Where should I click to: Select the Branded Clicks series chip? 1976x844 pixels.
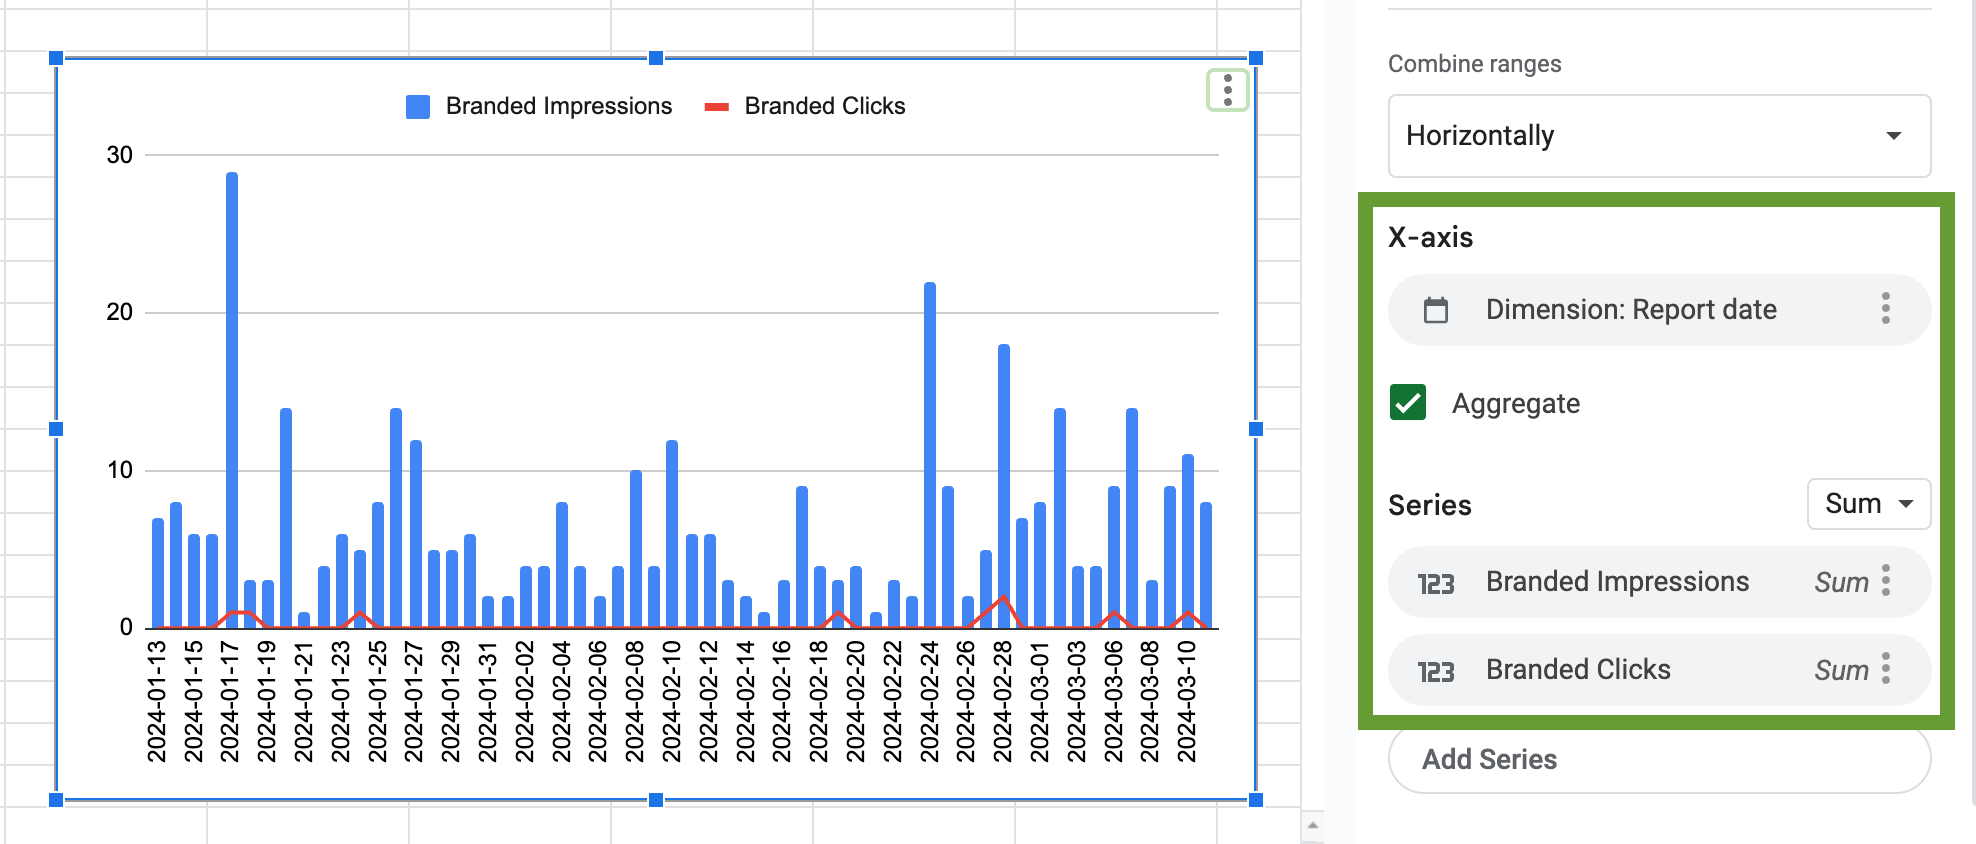[x=1659, y=670]
